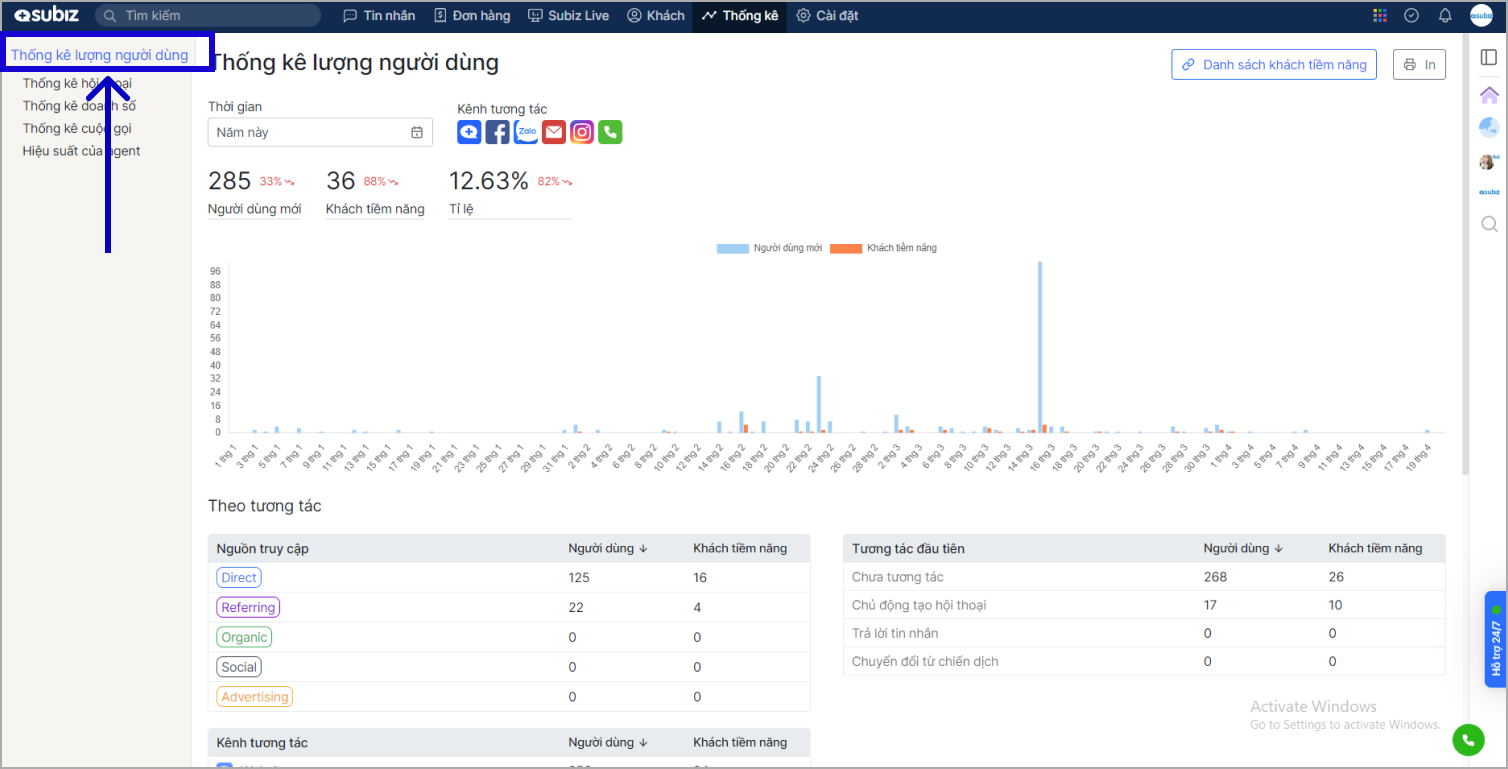Sort 'Tương tác đầu tiên' table by Người dùng

[x=1243, y=548]
